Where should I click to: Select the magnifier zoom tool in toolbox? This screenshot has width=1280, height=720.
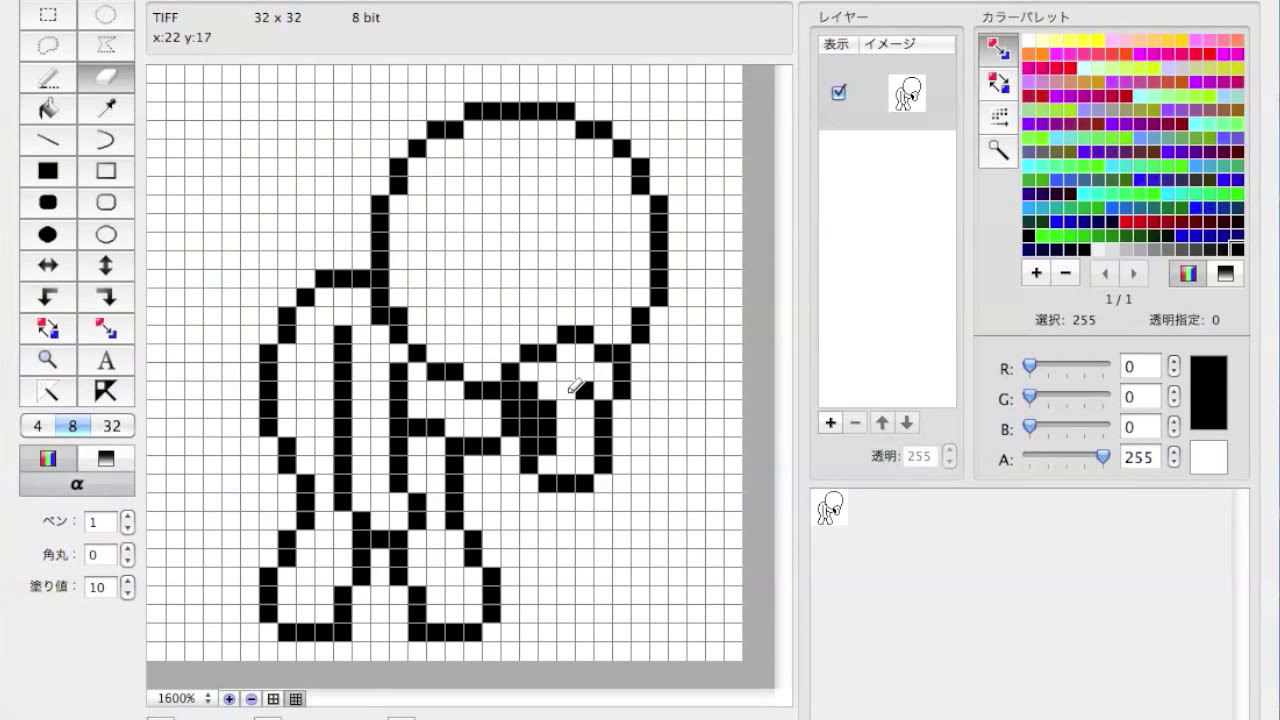(x=48, y=360)
